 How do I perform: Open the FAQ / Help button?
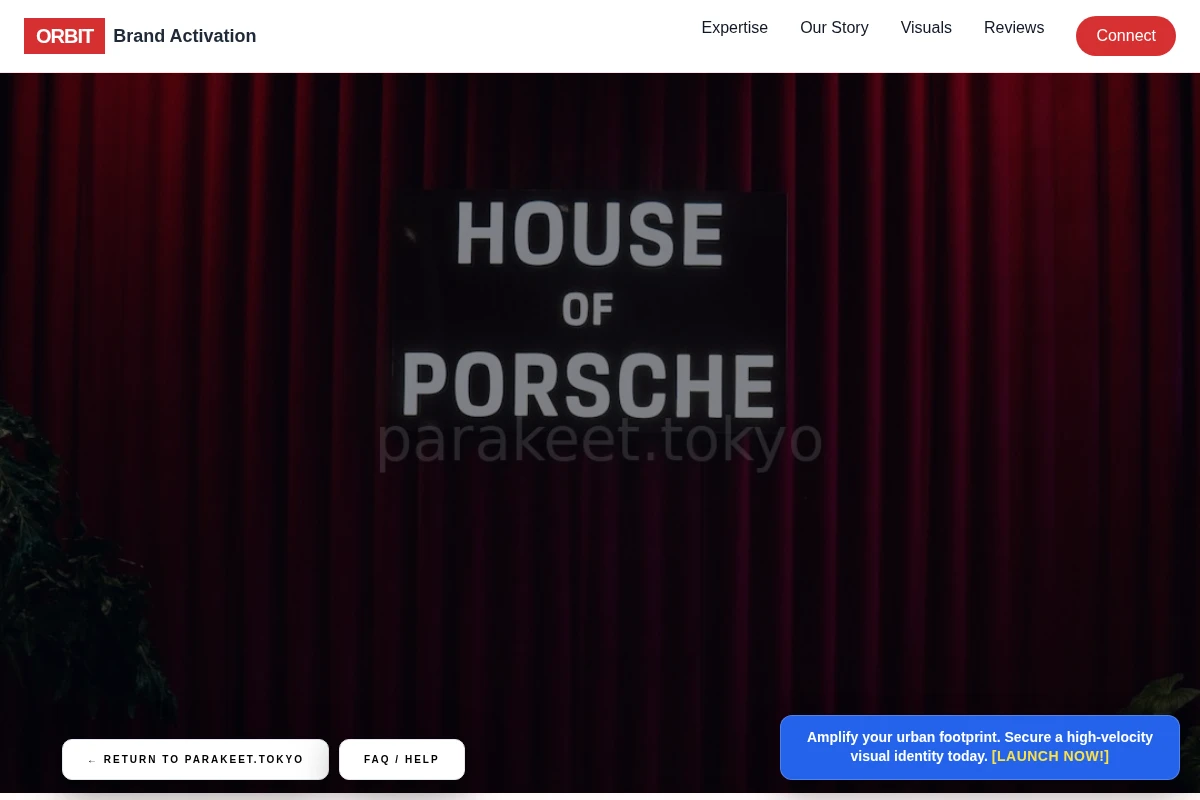402,759
